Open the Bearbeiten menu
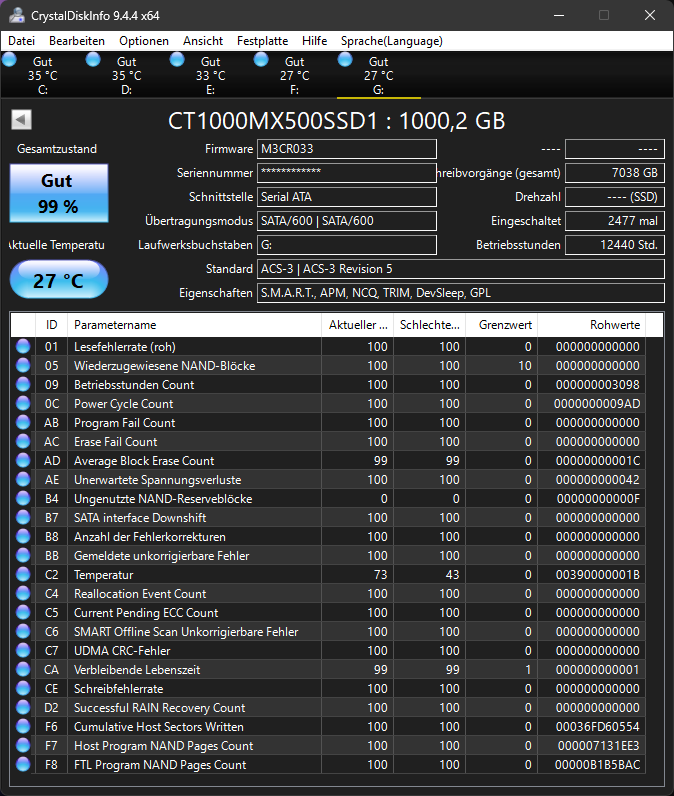Screen dimensions: 674x796 coord(77,41)
